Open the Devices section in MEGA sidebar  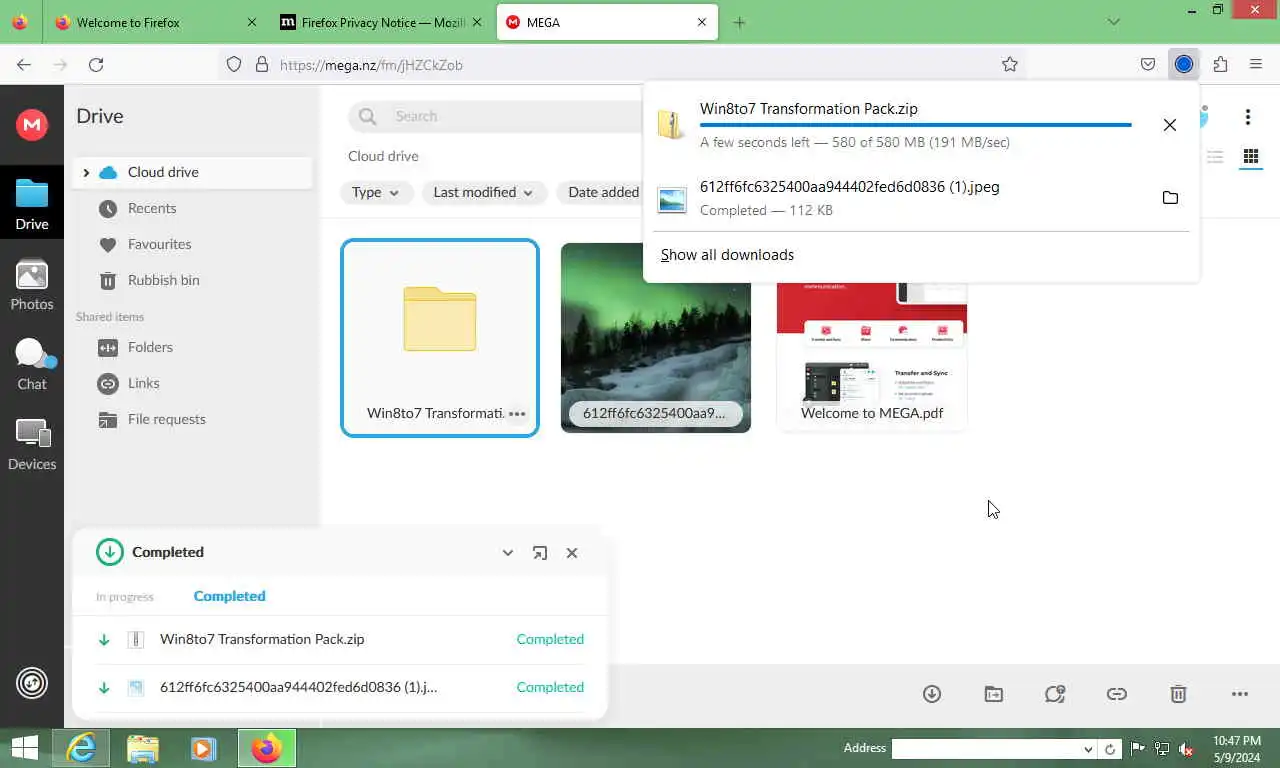coord(32,445)
